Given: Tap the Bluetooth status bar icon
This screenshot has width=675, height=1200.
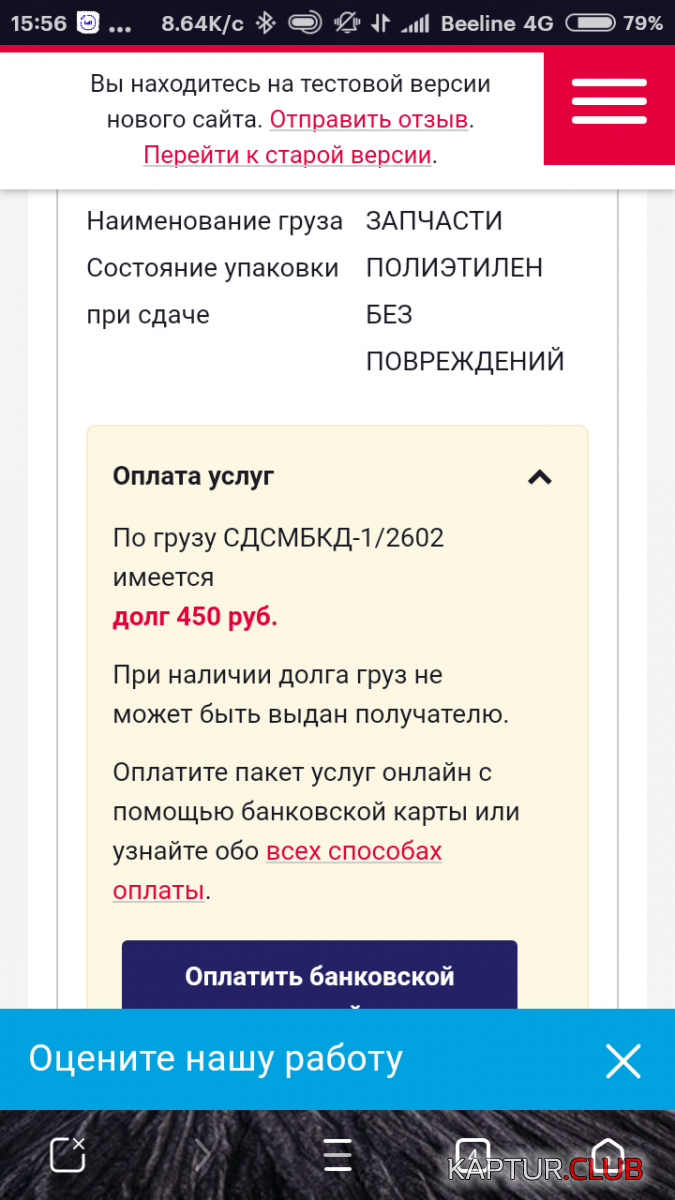Looking at the screenshot, I should point(265,23).
